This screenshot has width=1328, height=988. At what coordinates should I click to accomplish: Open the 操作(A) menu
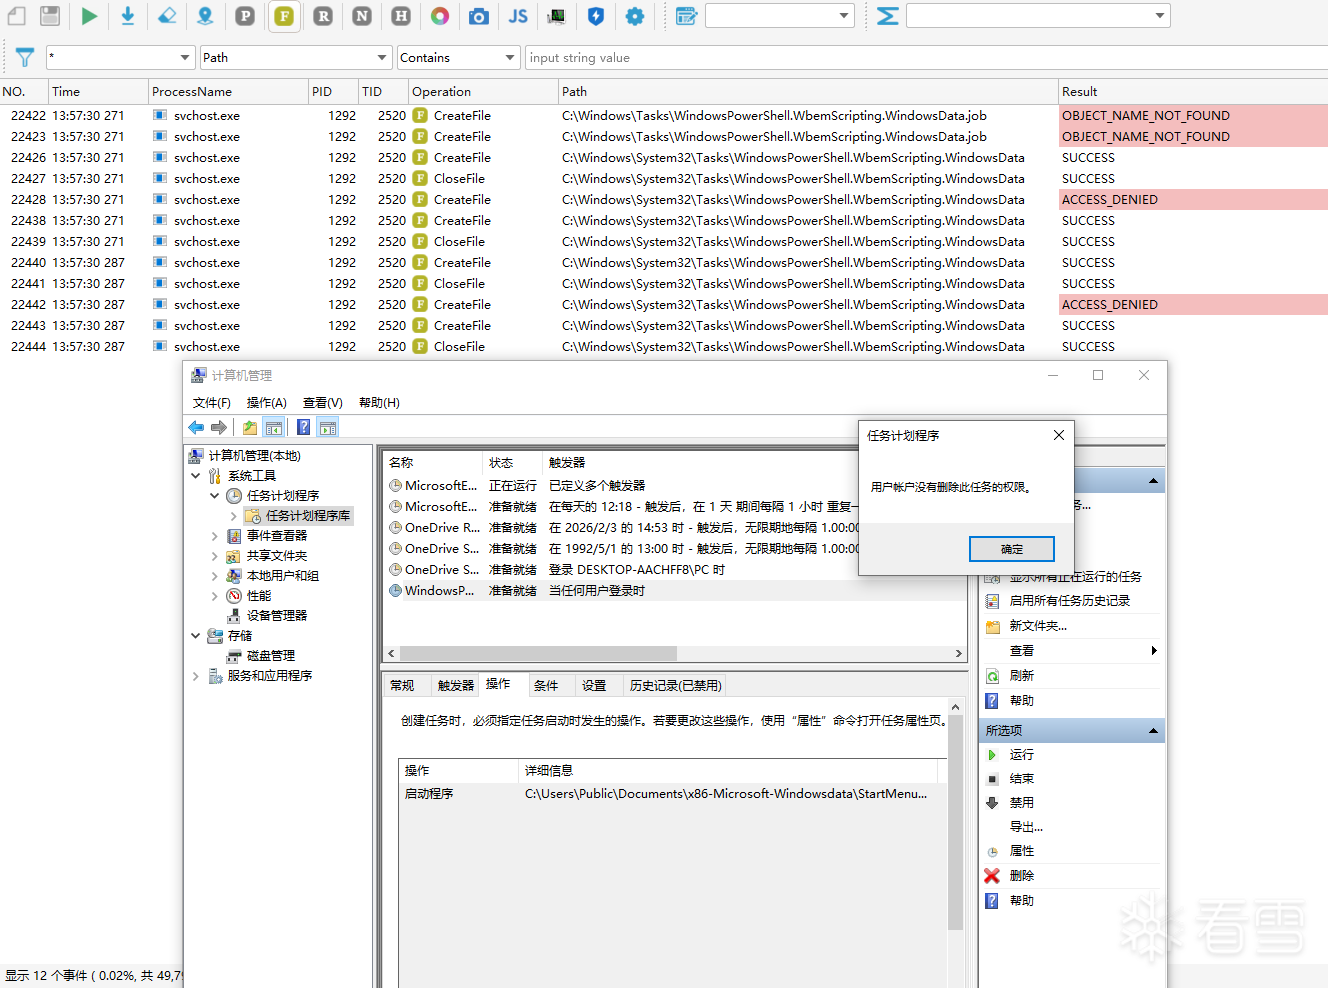click(x=266, y=403)
